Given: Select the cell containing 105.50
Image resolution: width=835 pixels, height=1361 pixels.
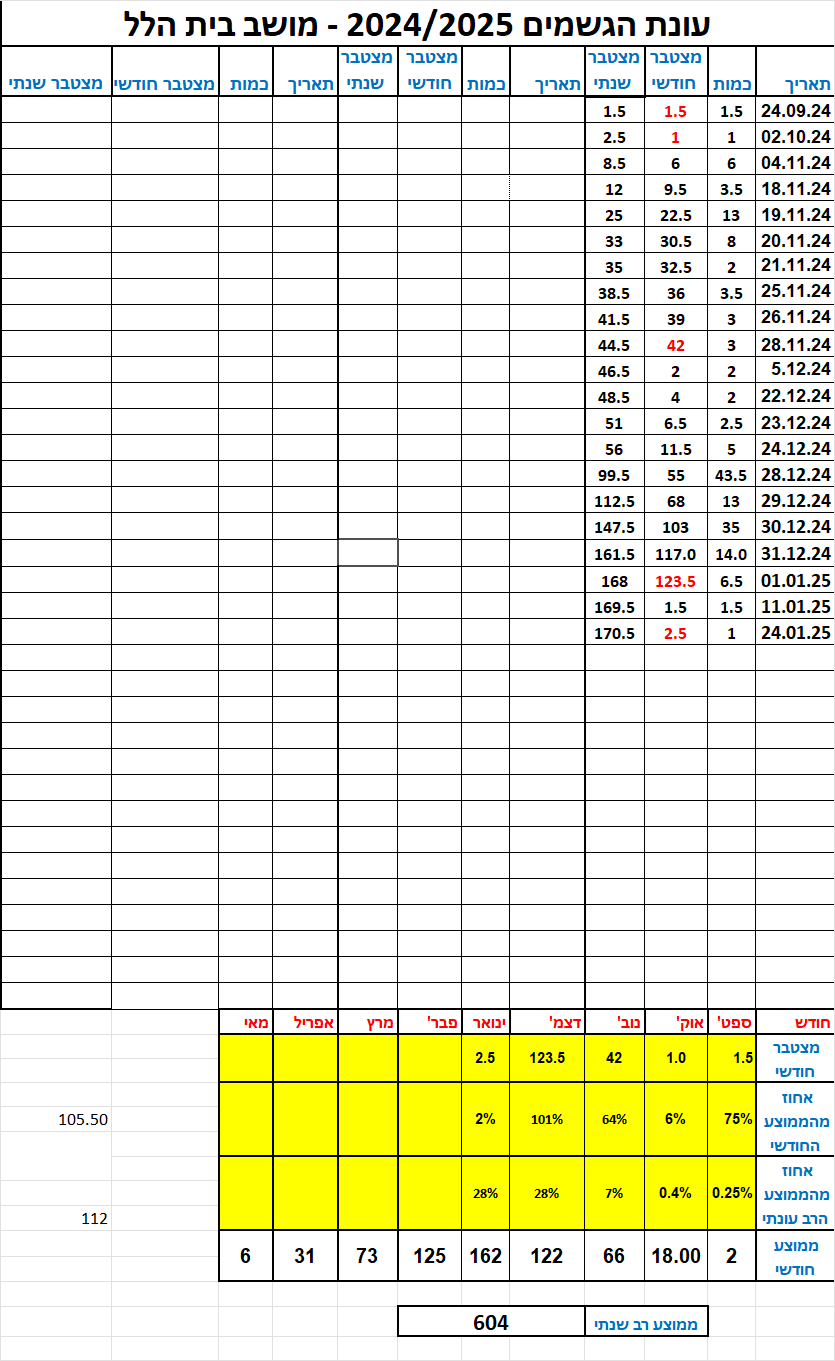Looking at the screenshot, I should coord(83,1120).
